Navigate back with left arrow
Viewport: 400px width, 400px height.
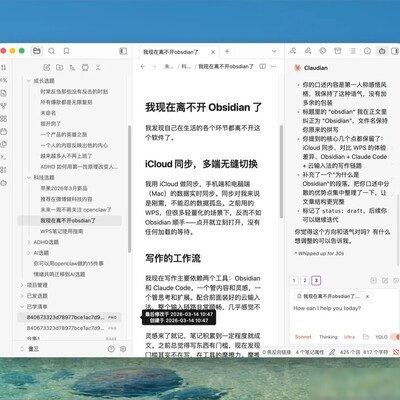coord(143,66)
